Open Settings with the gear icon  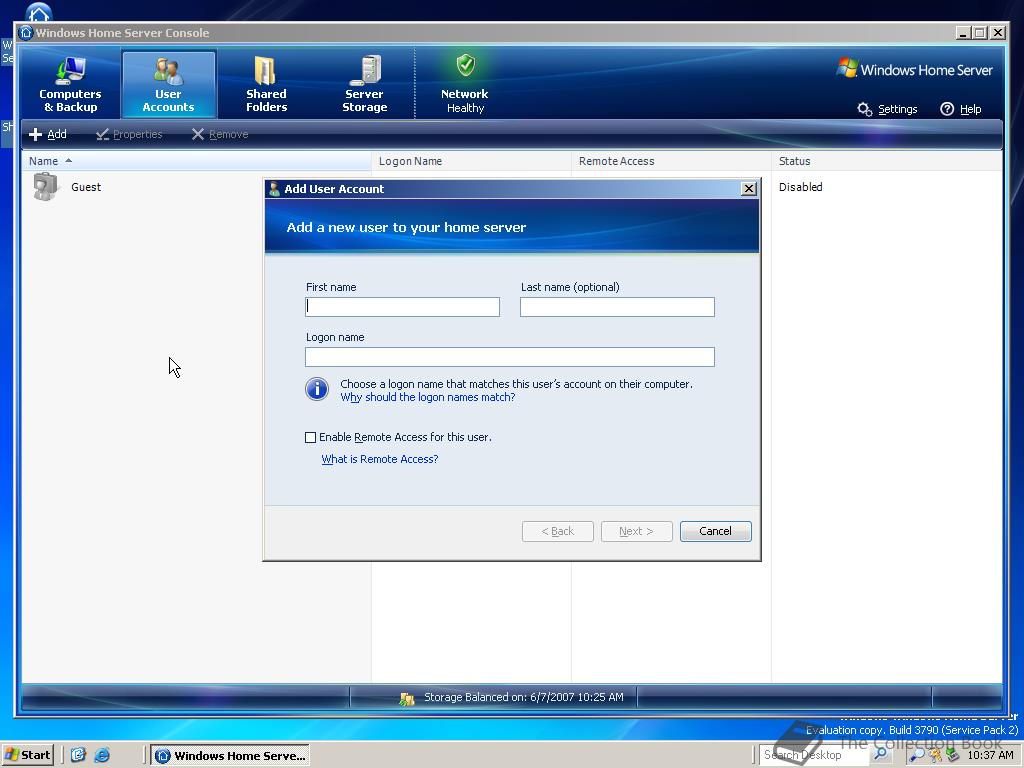click(x=887, y=109)
